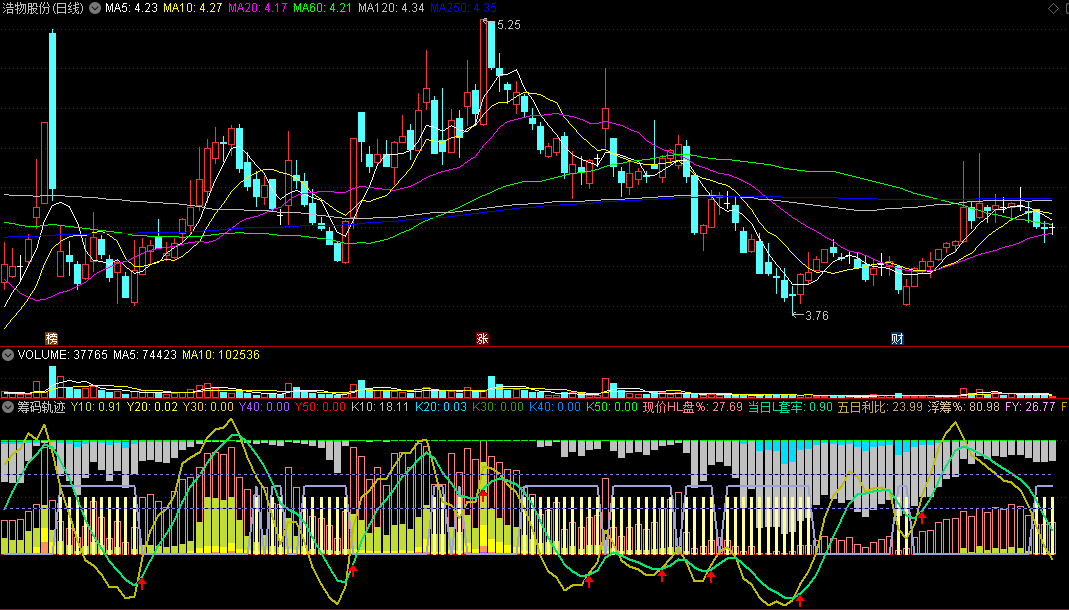Click the K30: 0.00 value
This screenshot has height=610, width=1069.
pyautogui.click(x=498, y=407)
